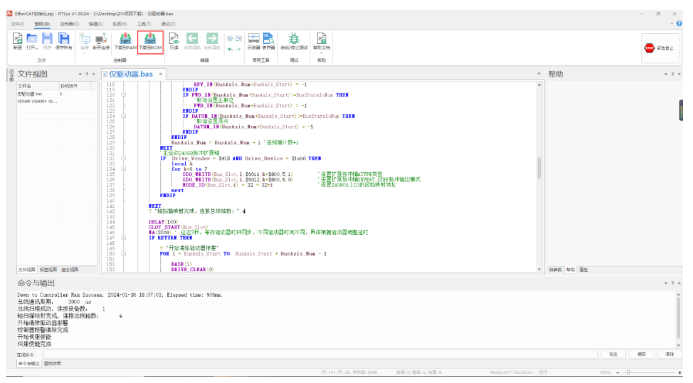Open the Debug menu tab

168,24
